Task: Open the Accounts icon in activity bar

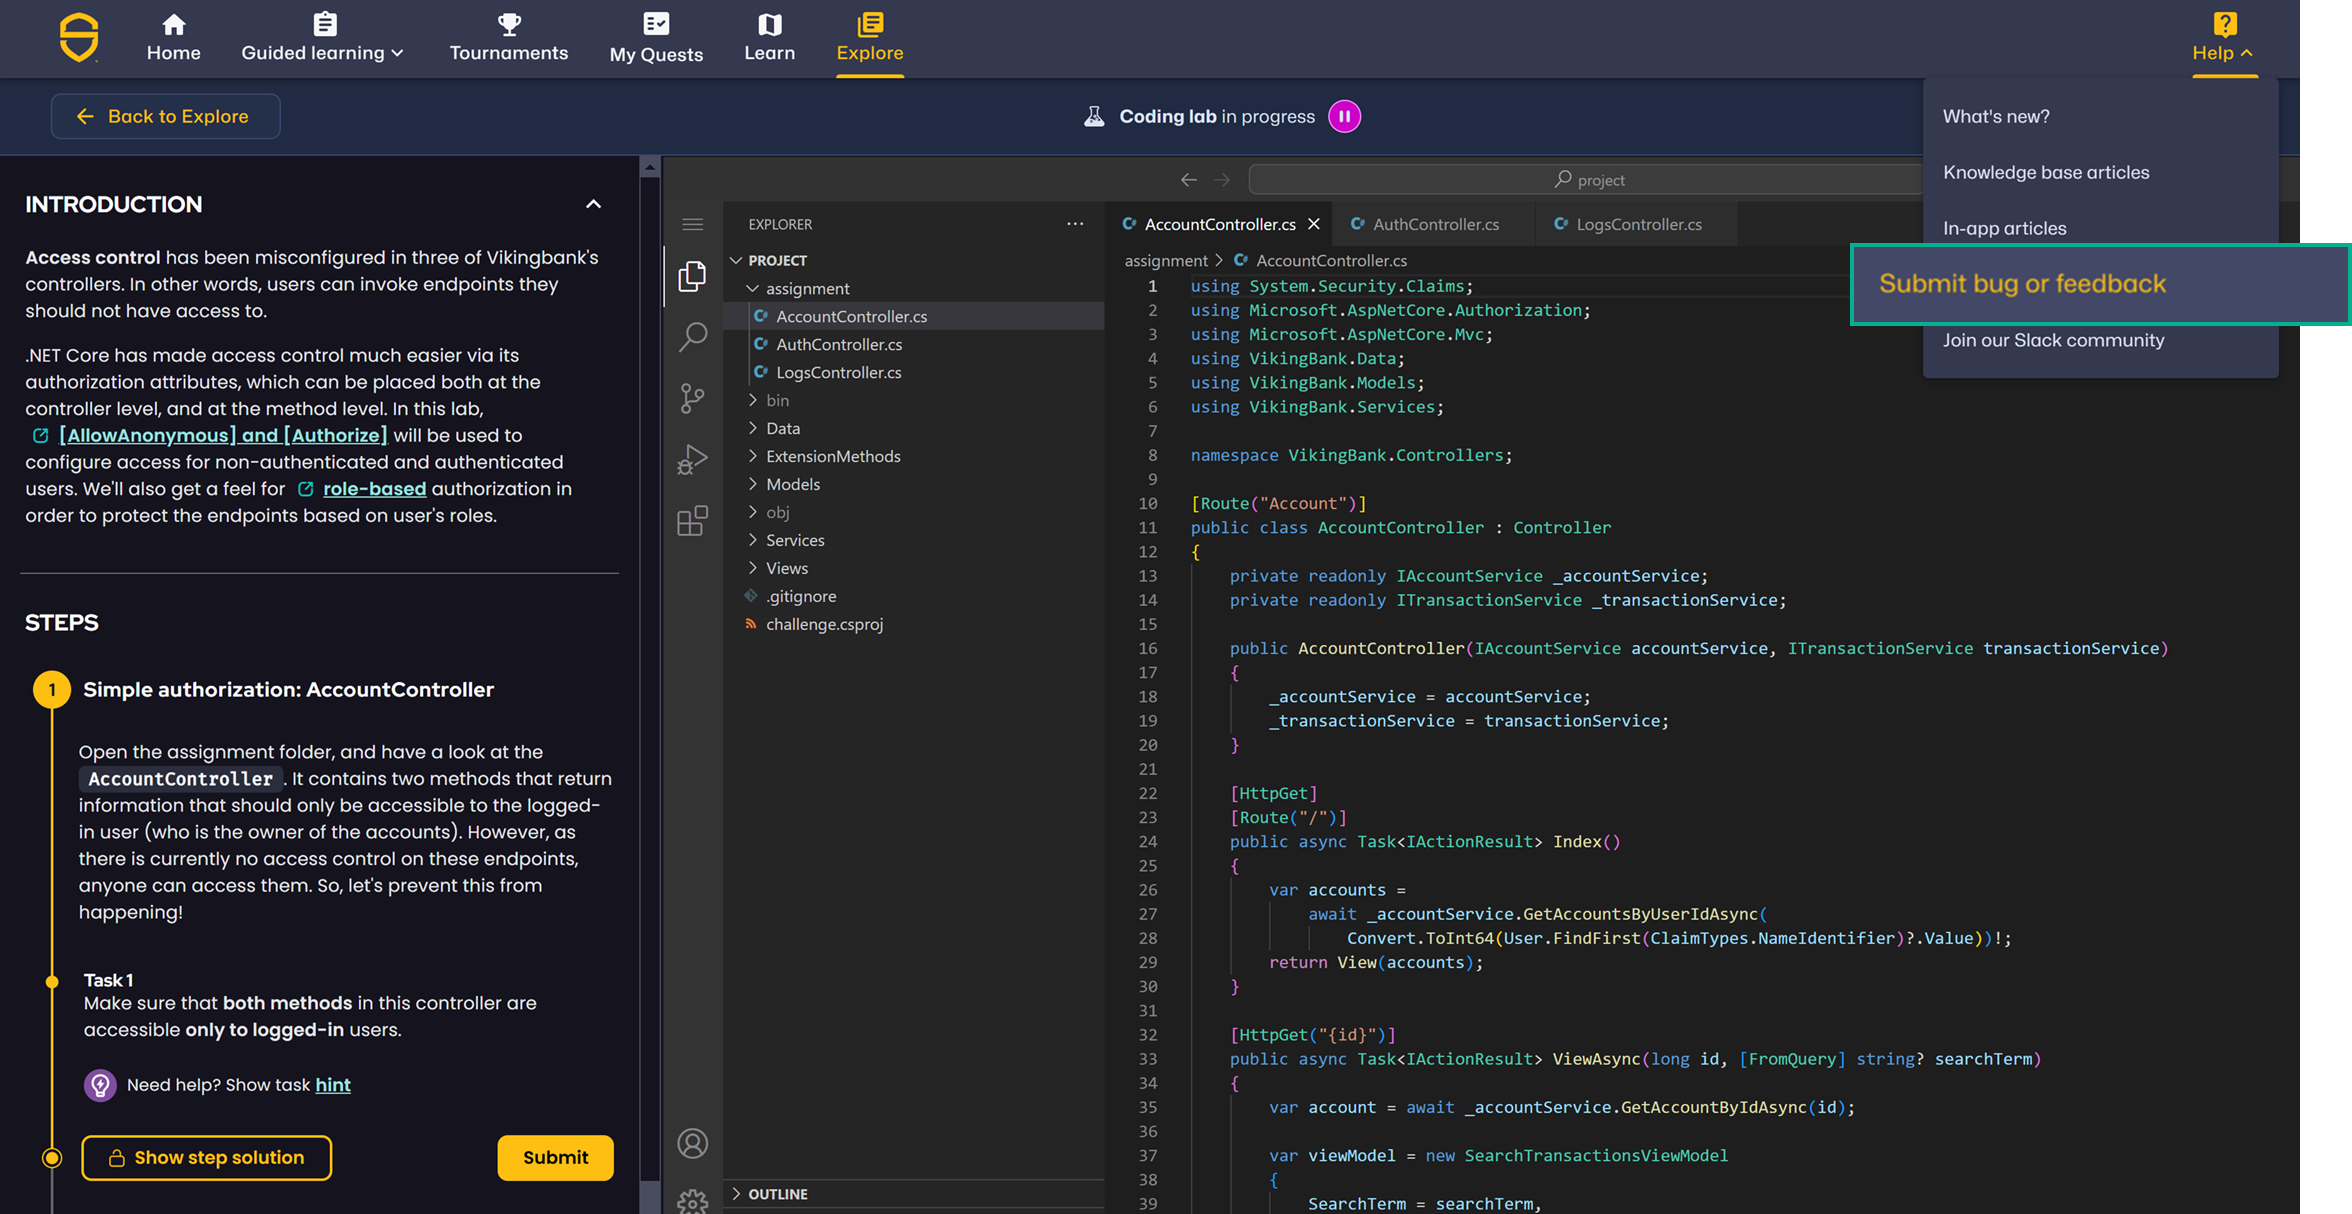Action: pyautogui.click(x=692, y=1143)
